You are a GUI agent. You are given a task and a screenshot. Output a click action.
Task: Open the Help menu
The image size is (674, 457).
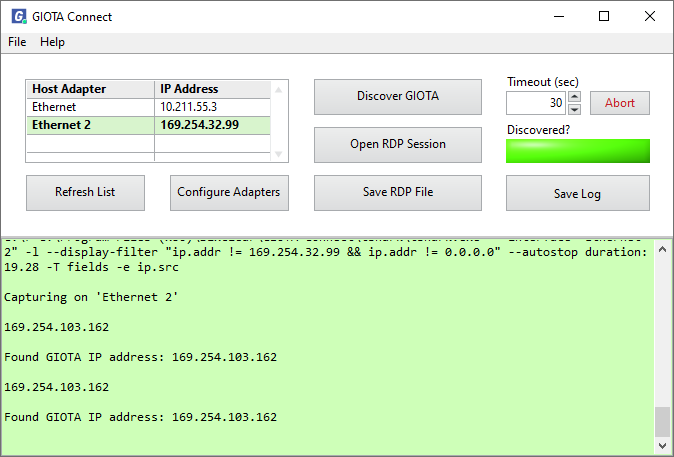pyautogui.click(x=52, y=42)
